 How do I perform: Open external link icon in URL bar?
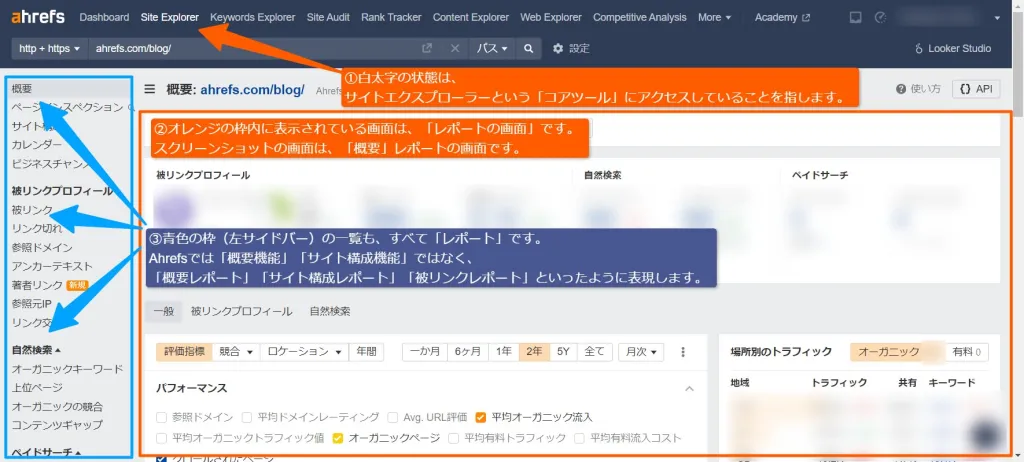[x=426, y=48]
